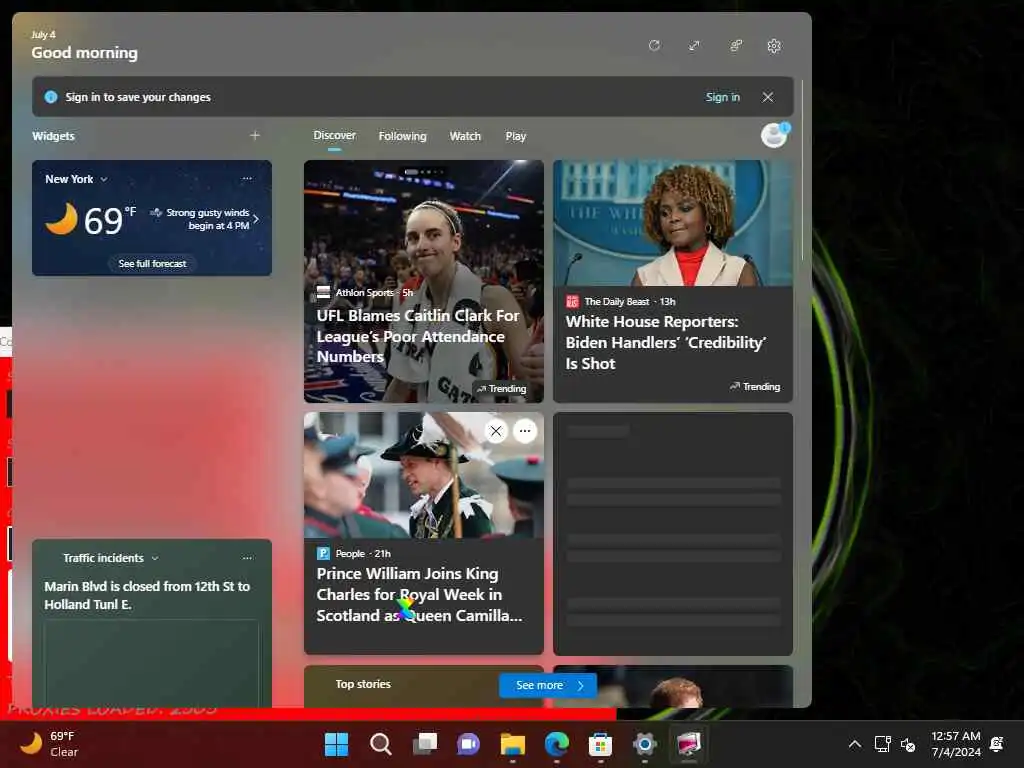
Task: Click taskbar weather widget 69°F Clear
Action: click(50, 744)
